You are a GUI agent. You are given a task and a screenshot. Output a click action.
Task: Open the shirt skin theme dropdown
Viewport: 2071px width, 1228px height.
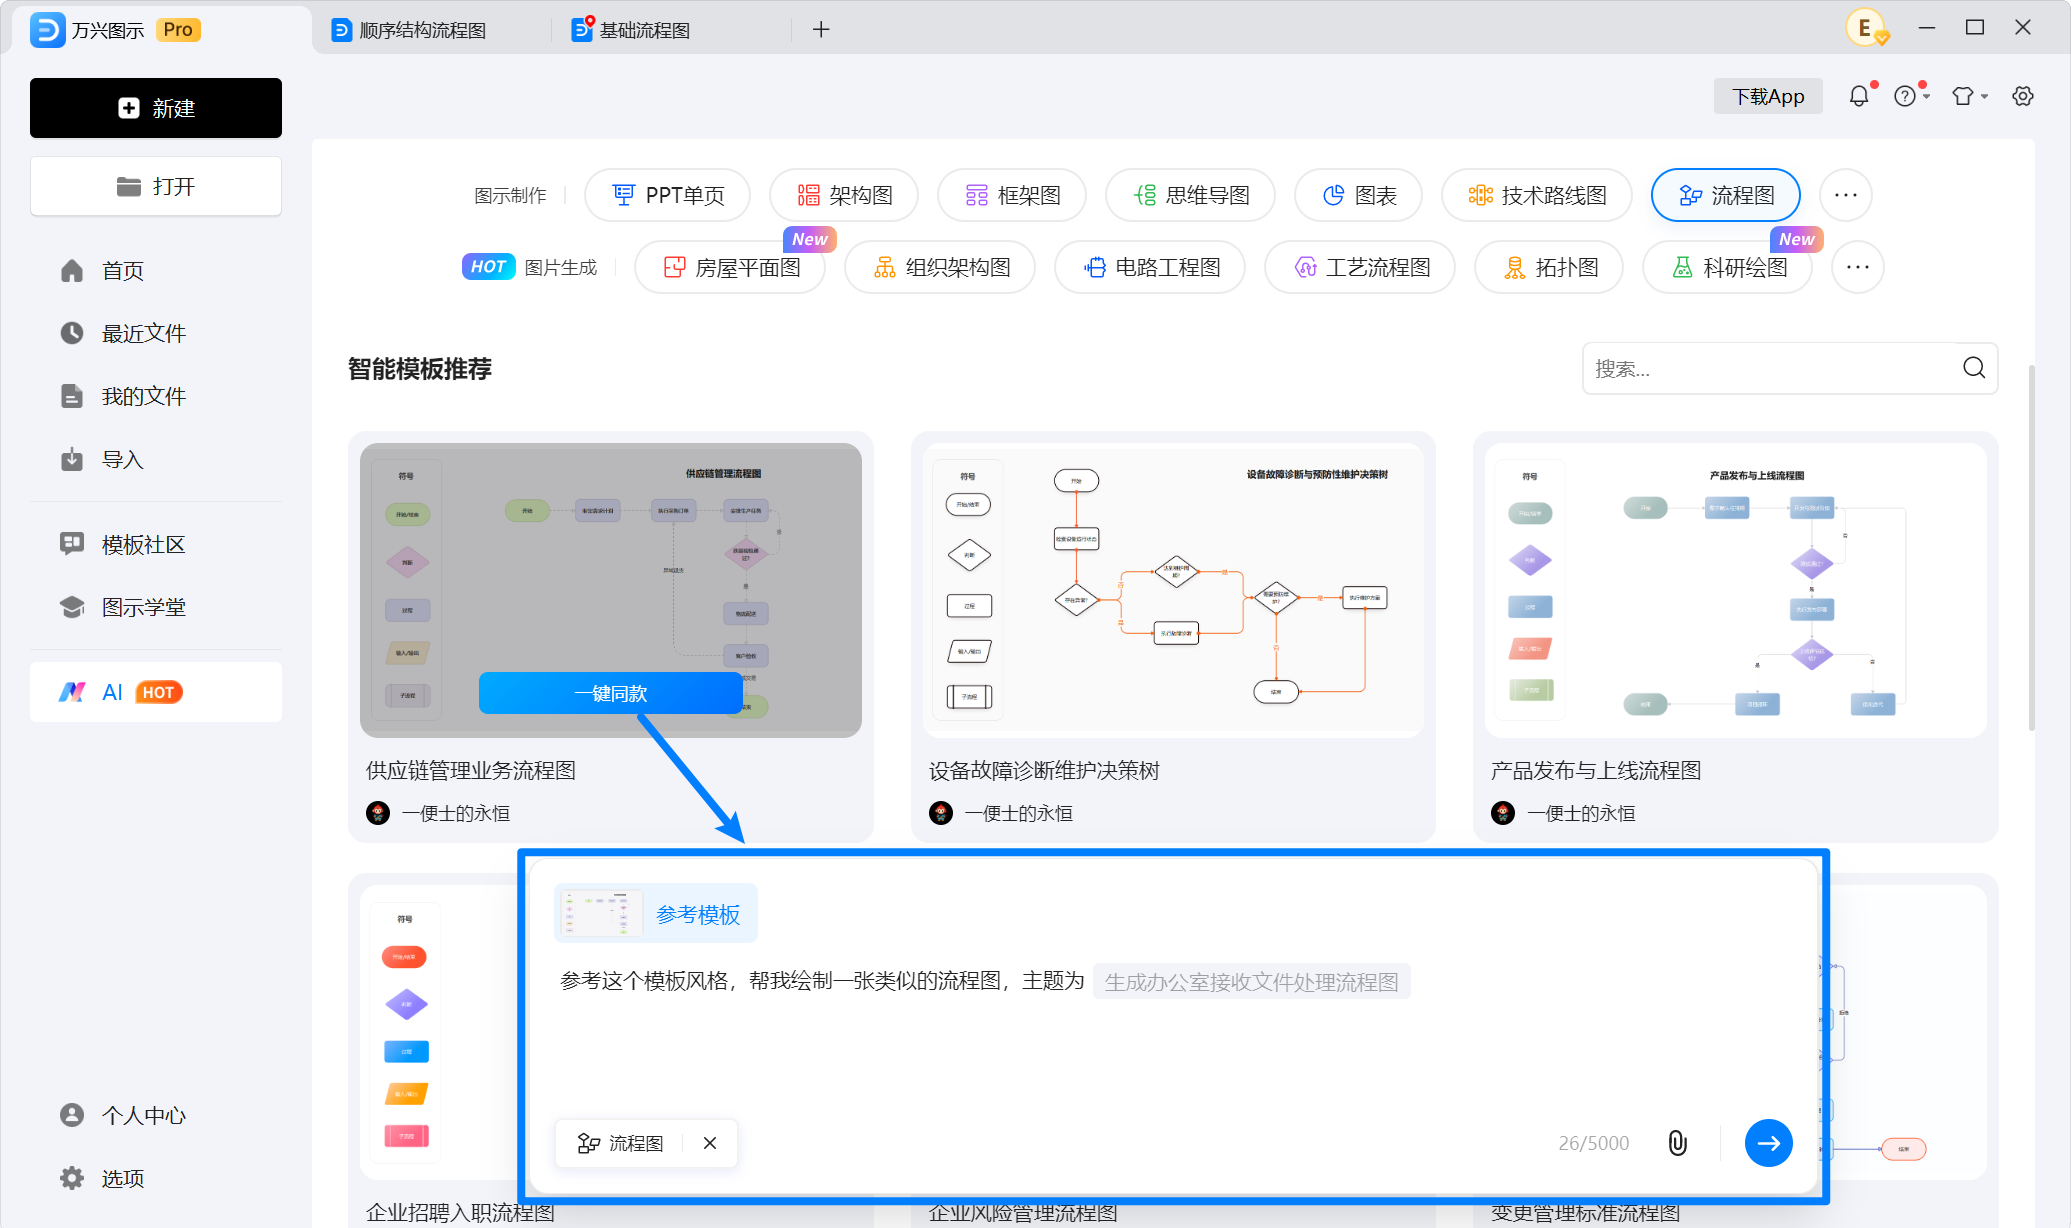[1969, 96]
